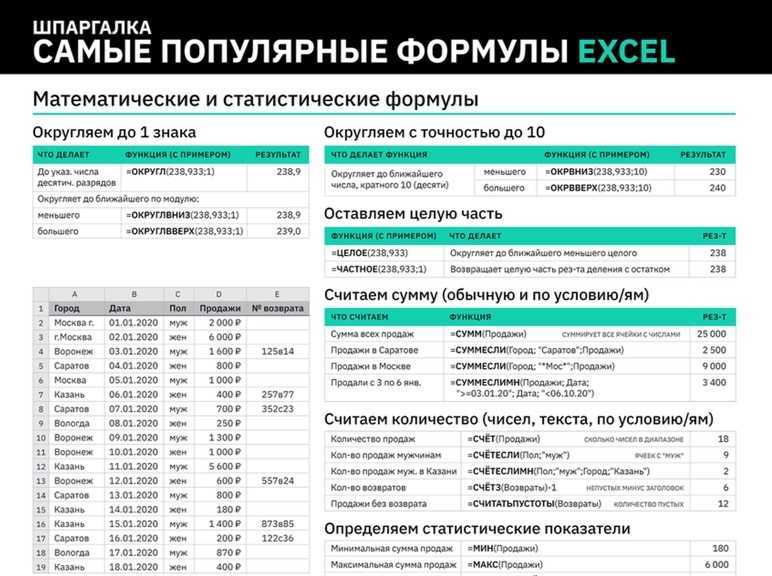Select column D header in spreadsheet
Screen dimensions: 772x576
pos(219,294)
